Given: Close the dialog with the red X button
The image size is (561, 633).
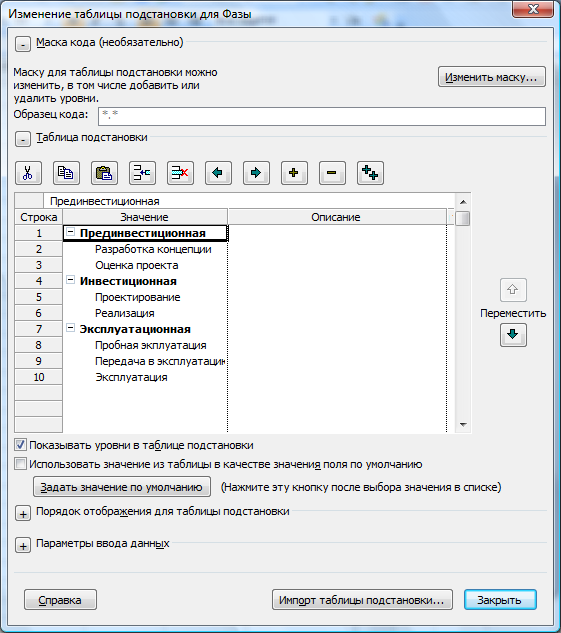Looking at the screenshot, I should click(532, 9).
